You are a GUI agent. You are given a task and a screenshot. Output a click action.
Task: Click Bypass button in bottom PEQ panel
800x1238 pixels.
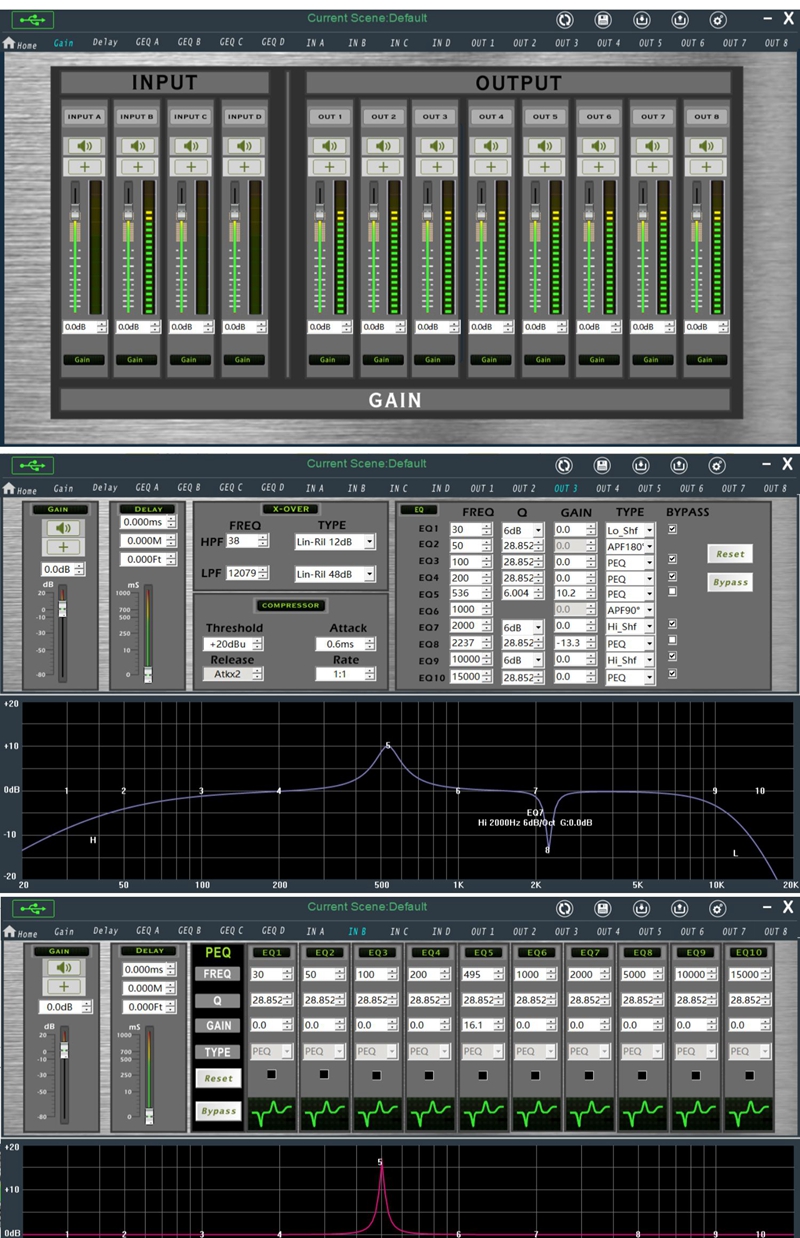point(218,1111)
